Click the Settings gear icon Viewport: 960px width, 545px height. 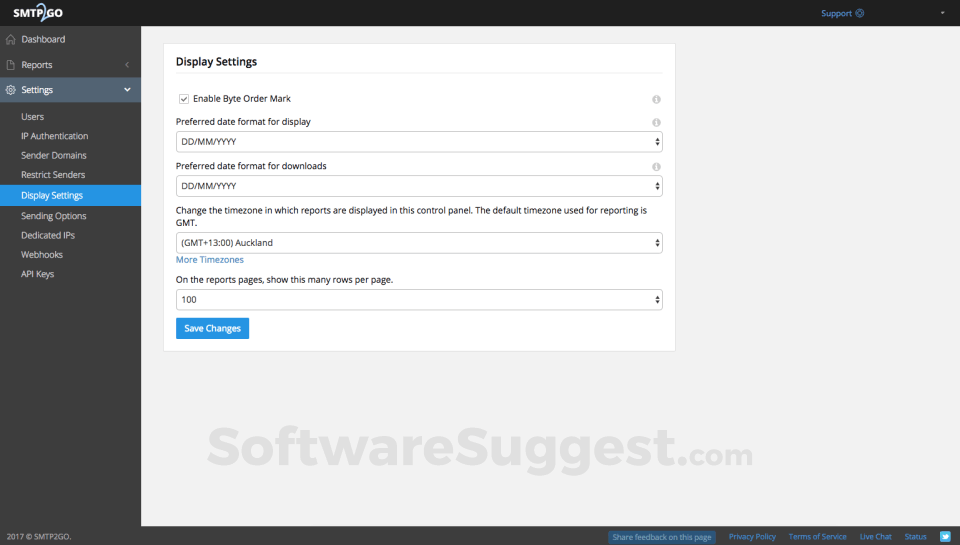point(10,90)
